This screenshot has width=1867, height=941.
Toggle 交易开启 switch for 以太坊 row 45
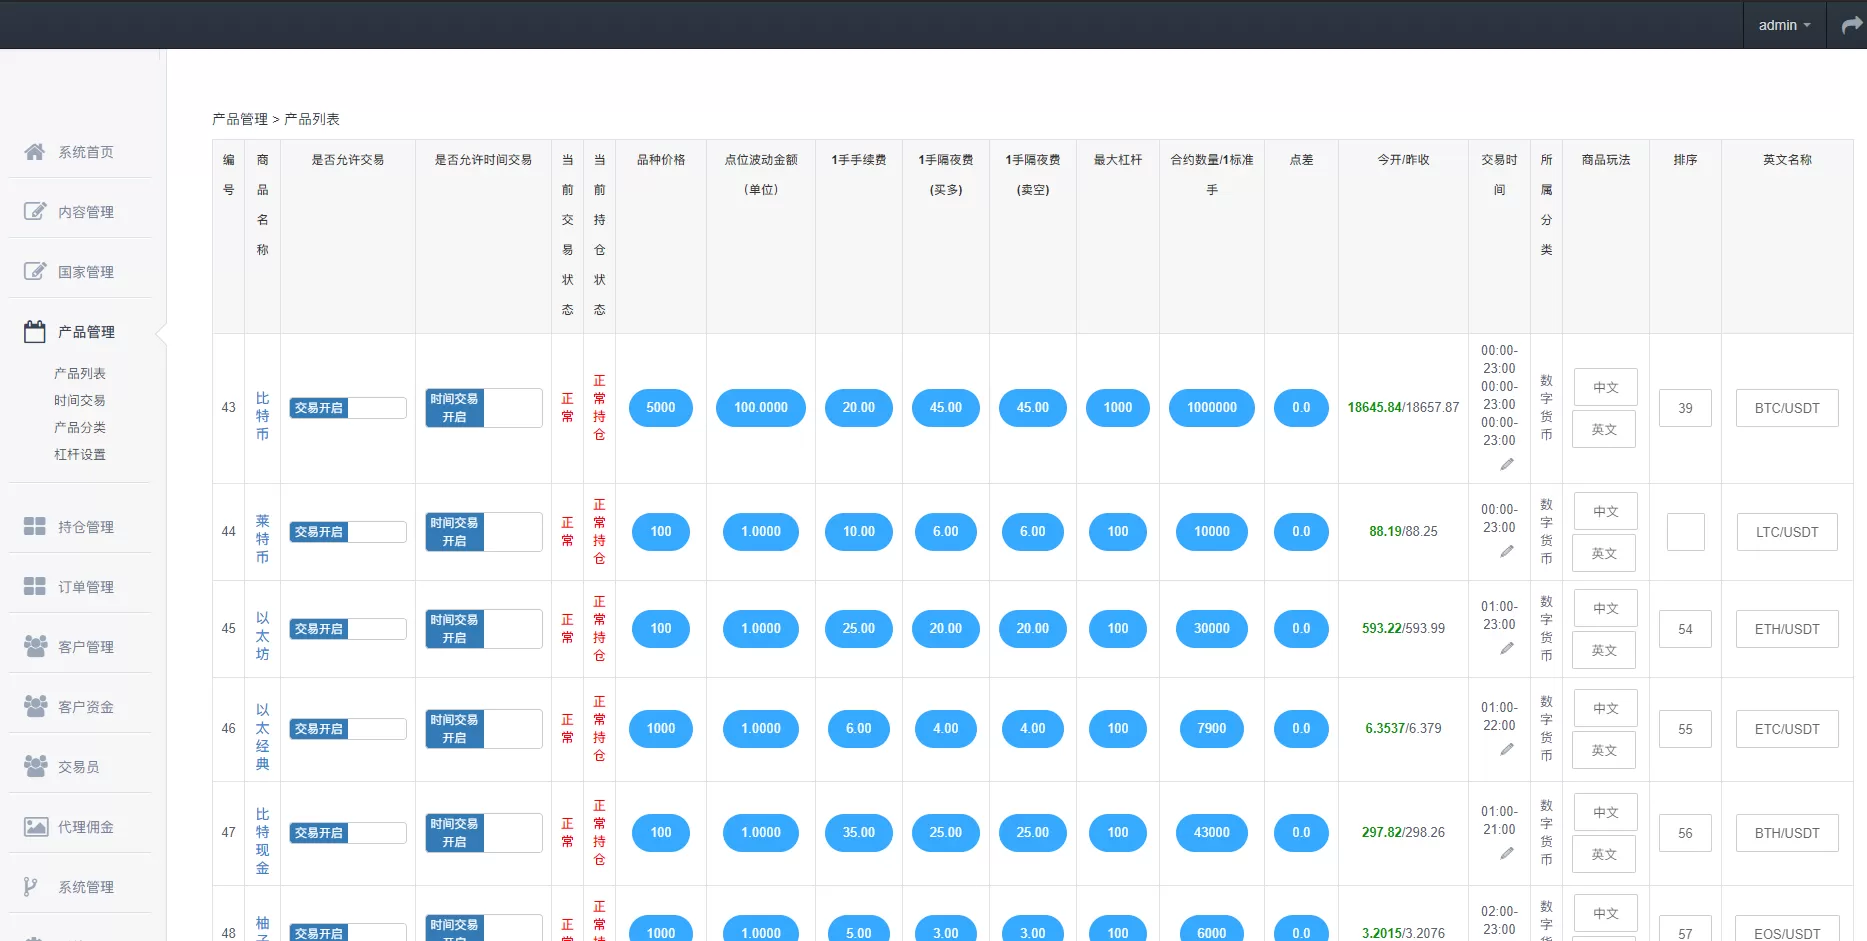pyautogui.click(x=347, y=629)
